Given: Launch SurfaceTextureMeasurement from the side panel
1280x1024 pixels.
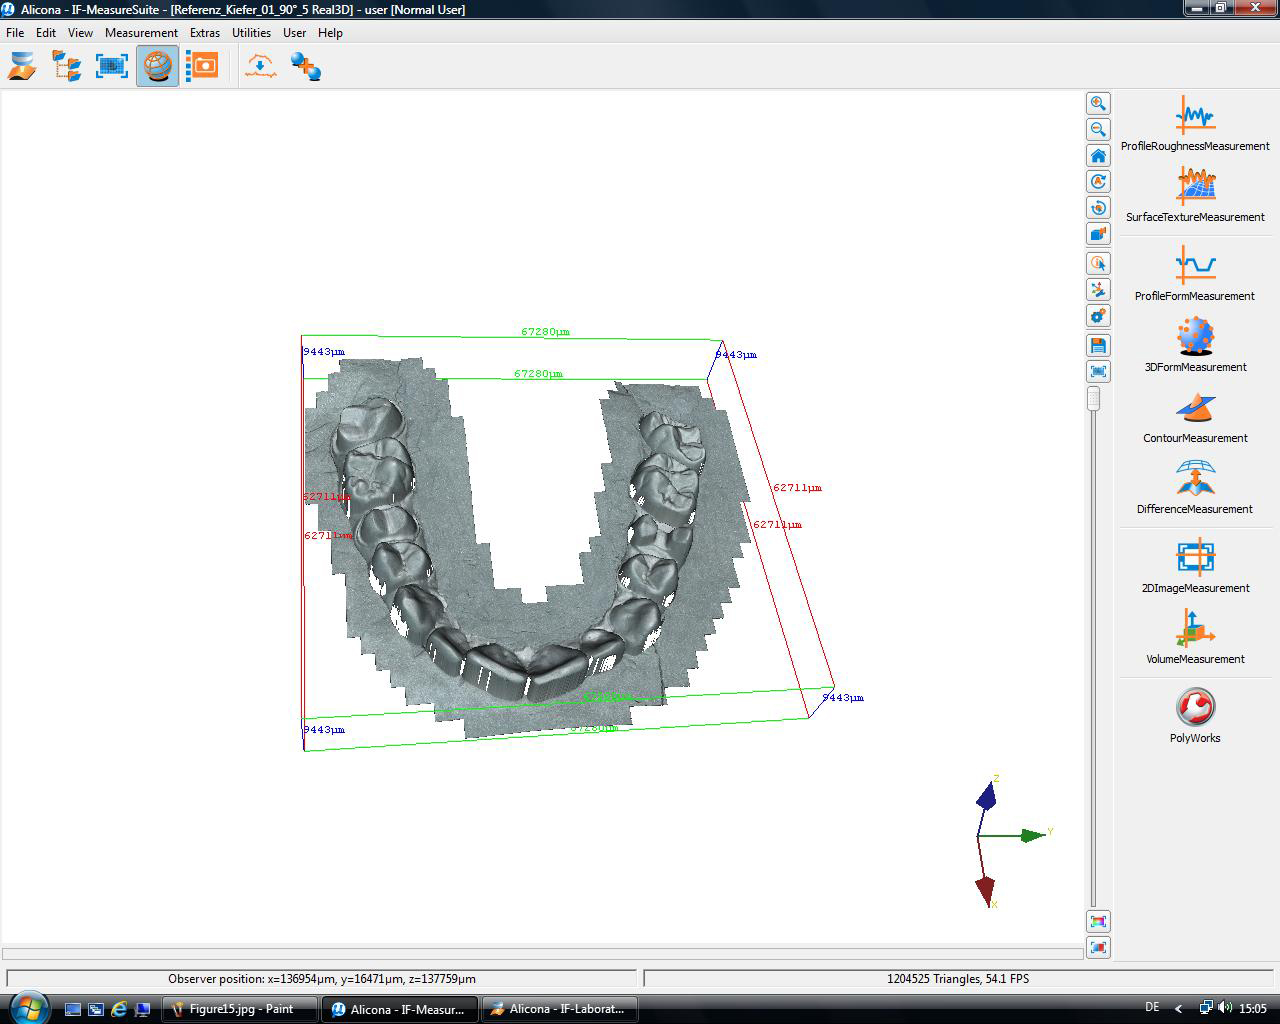Looking at the screenshot, I should (1195, 187).
